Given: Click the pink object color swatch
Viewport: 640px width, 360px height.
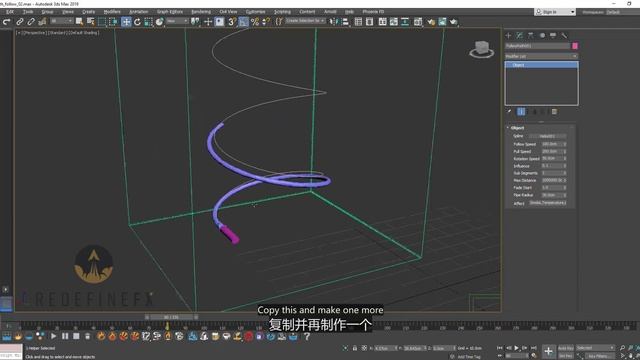Looking at the screenshot, I should pyautogui.click(x=575, y=46).
